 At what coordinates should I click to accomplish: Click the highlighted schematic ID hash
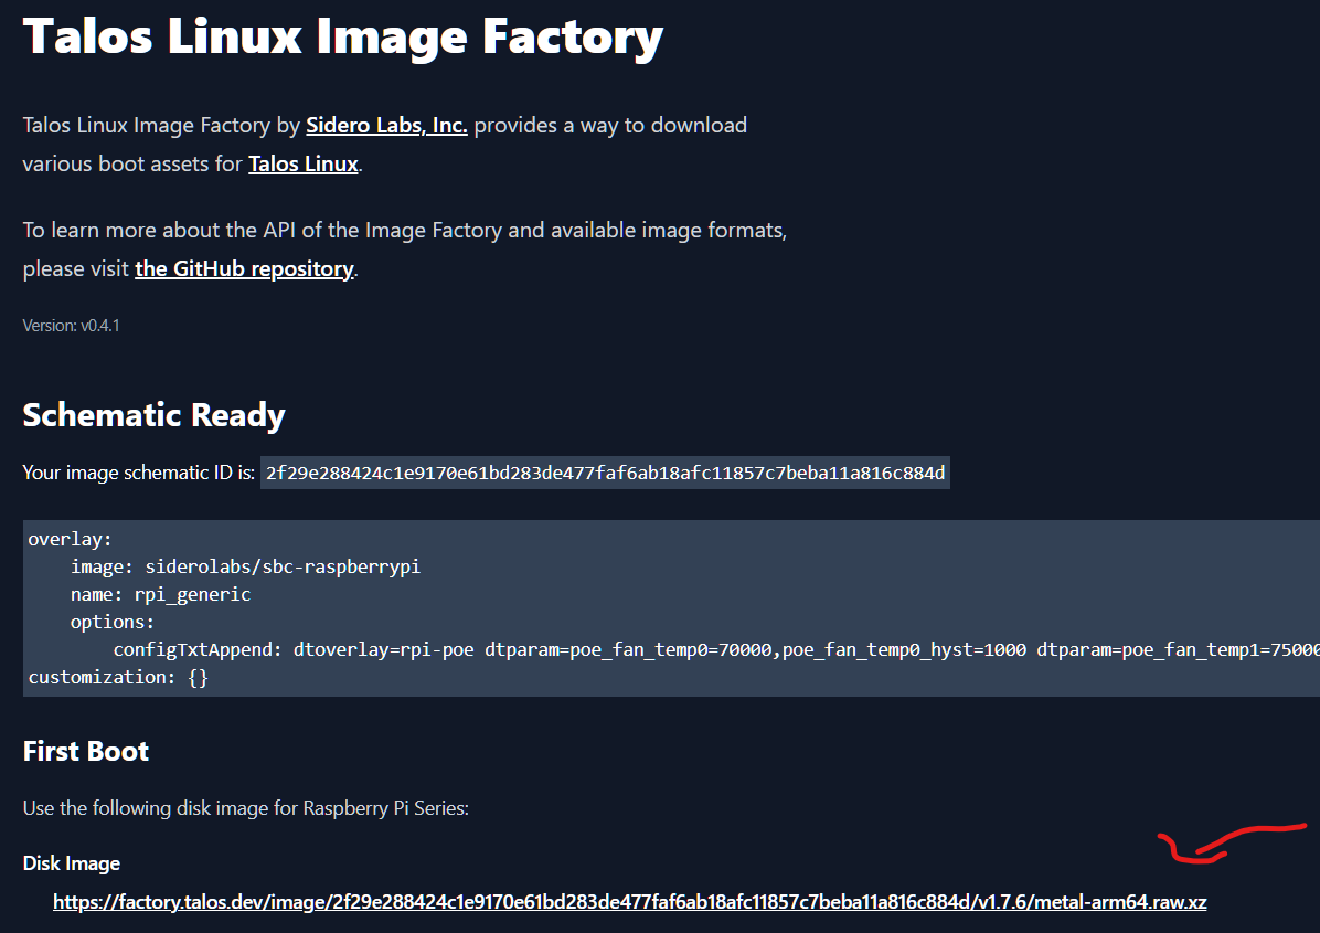point(604,473)
